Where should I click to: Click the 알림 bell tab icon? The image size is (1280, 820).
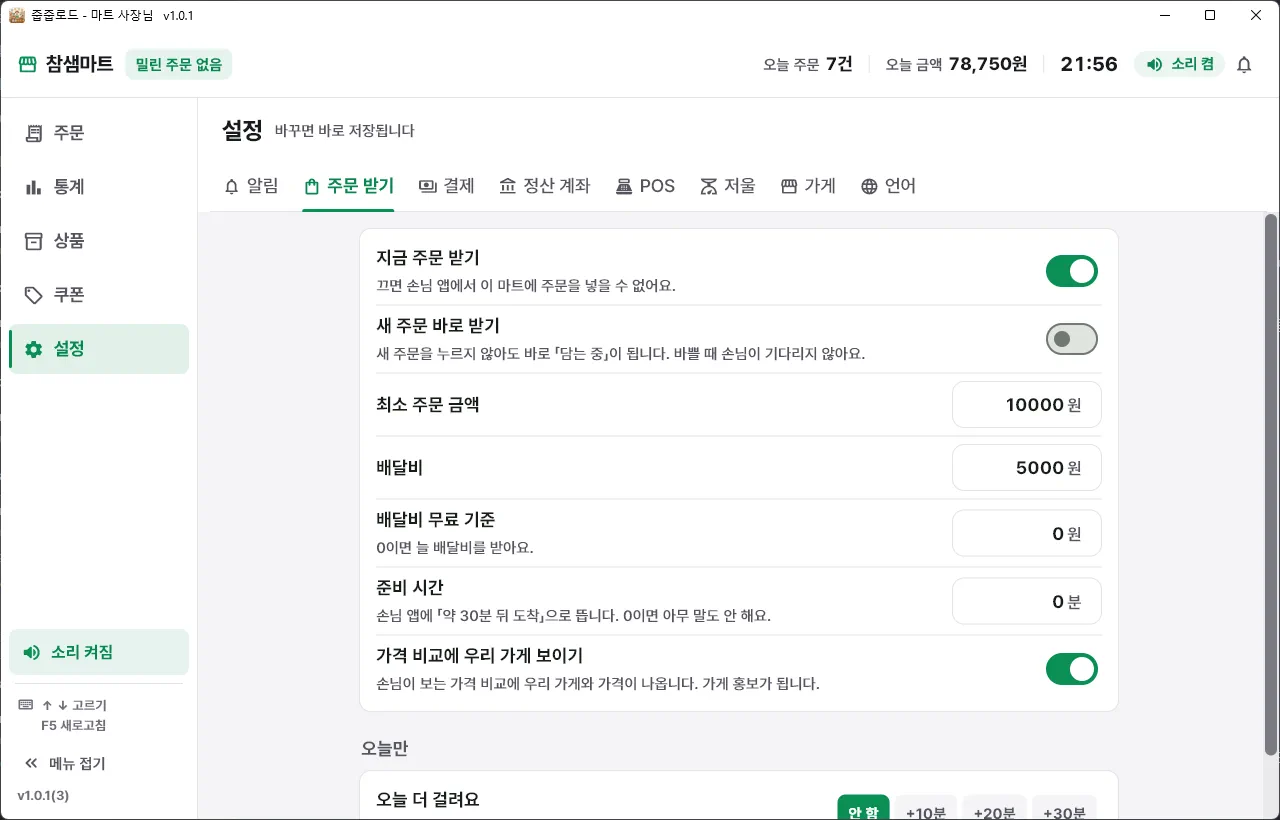[x=232, y=186]
